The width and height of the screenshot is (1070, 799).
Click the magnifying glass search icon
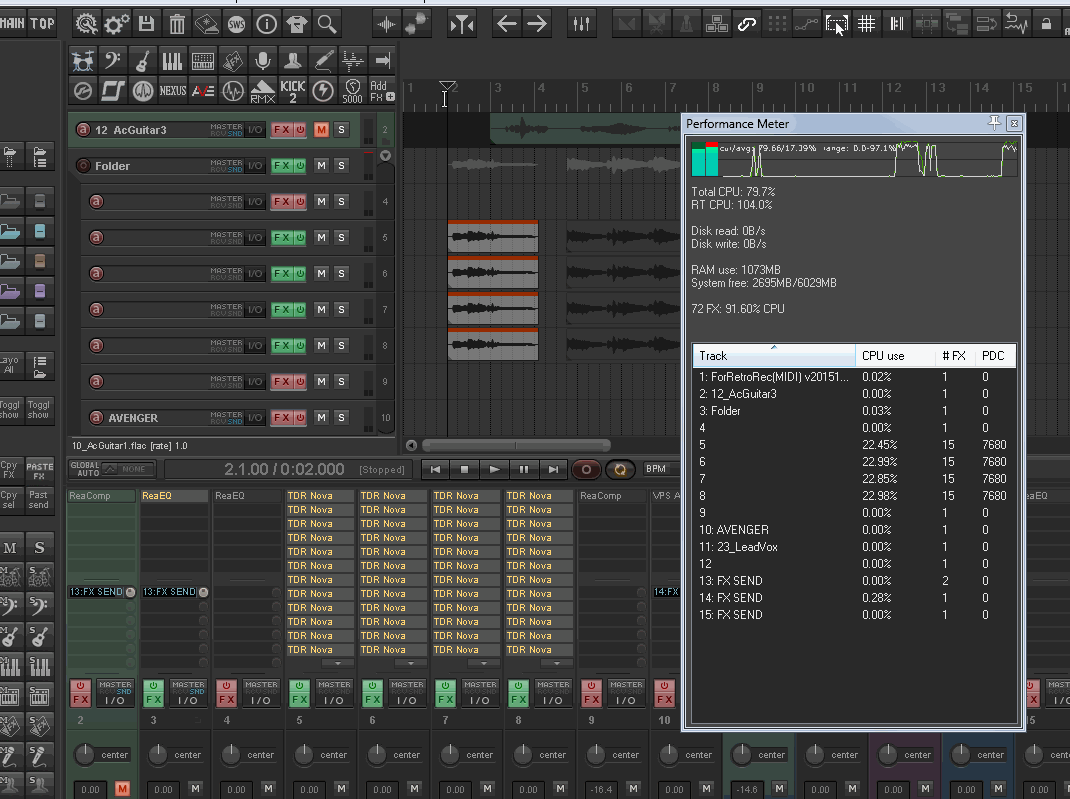327,24
